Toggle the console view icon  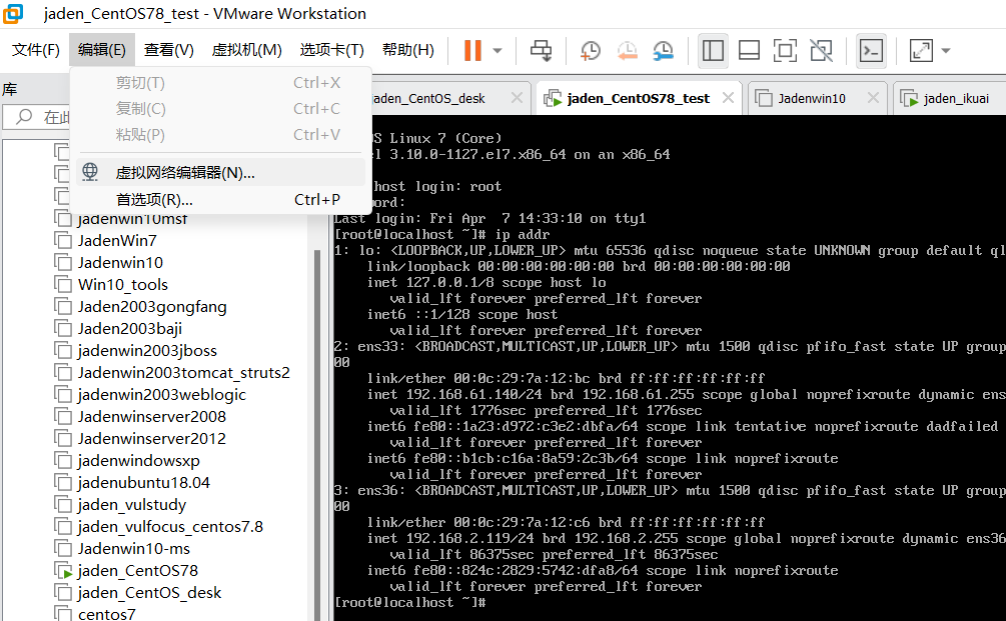point(871,50)
